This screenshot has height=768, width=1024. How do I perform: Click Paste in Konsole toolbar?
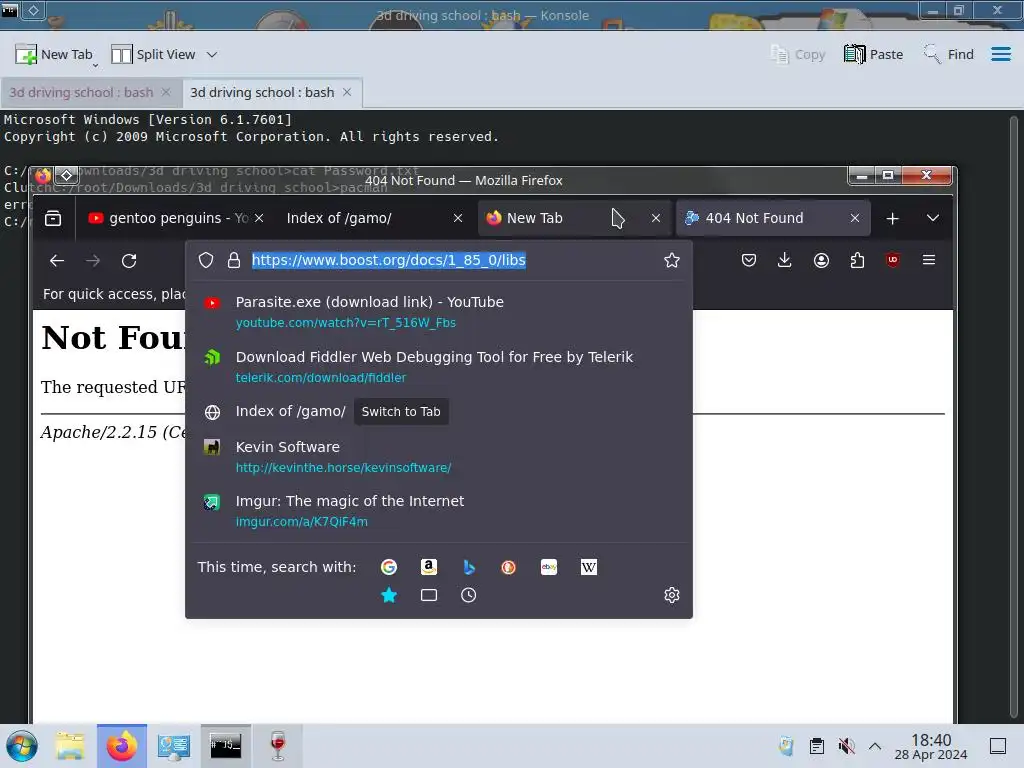873,55
